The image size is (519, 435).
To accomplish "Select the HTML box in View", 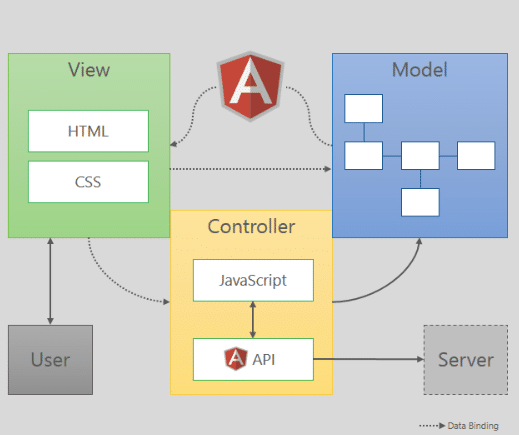I will [88, 131].
